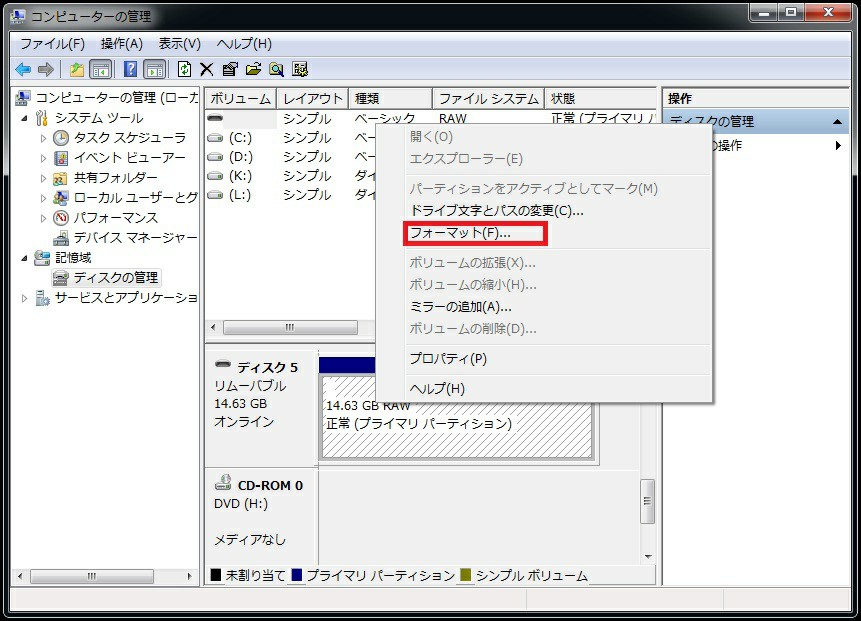Screen dimensions: 861x621
Task: Open the ヘルプ(H) menu bar item
Action: [x=244, y=44]
